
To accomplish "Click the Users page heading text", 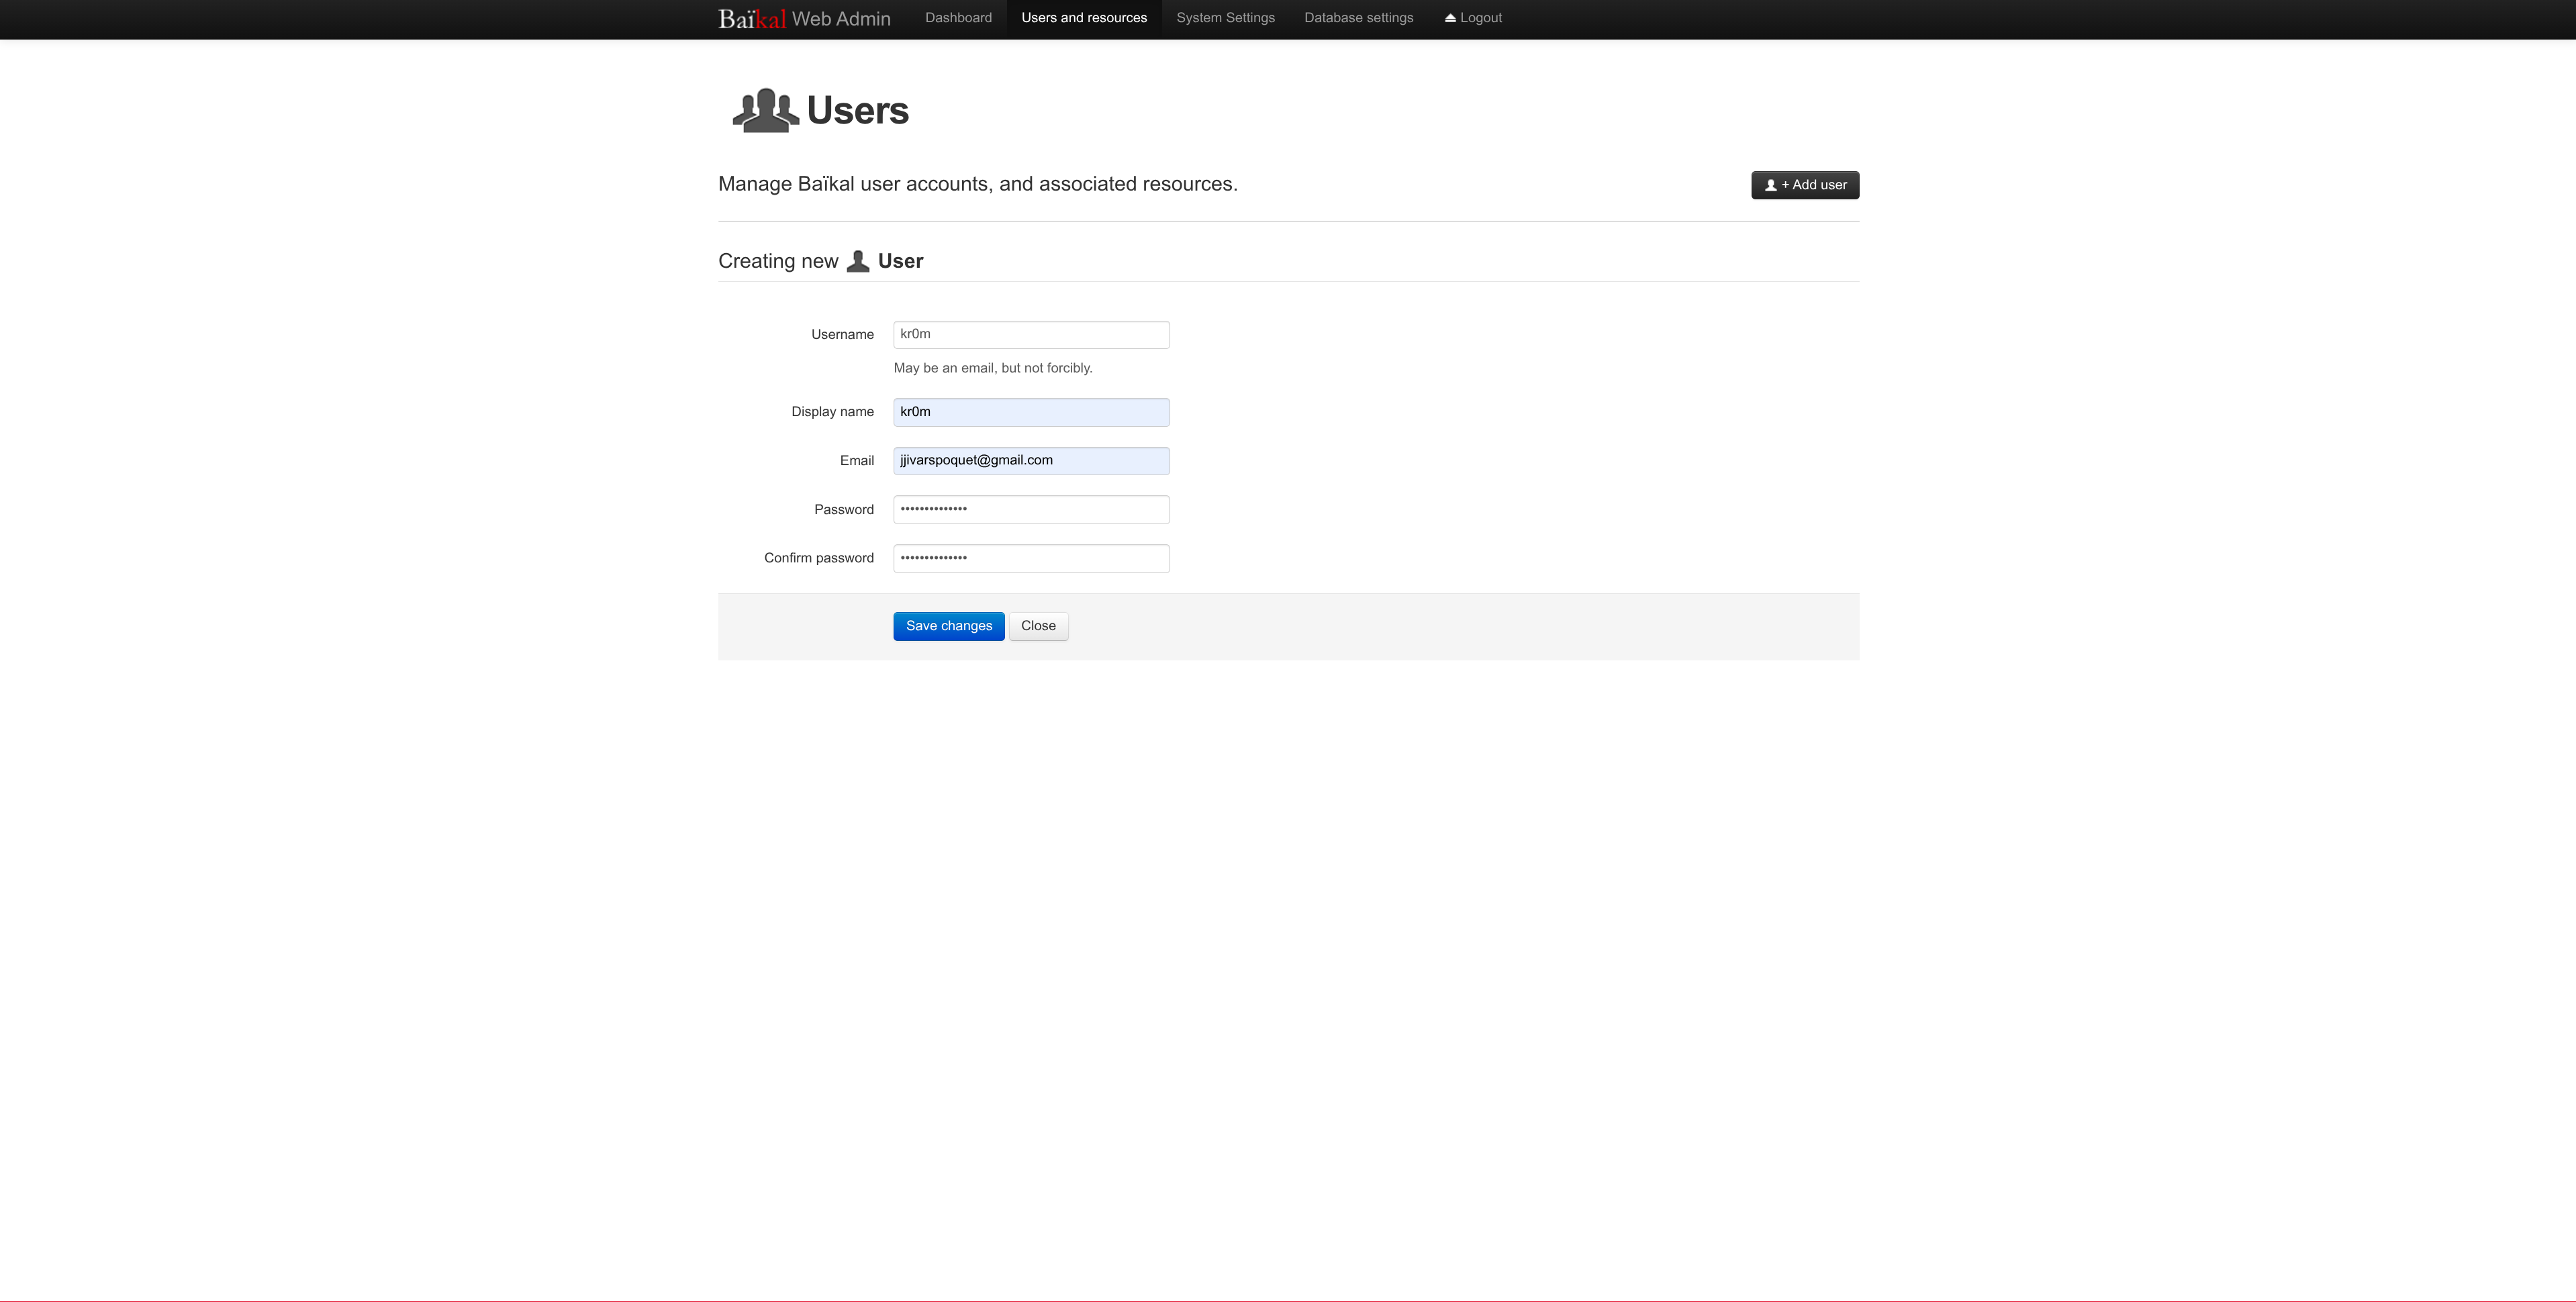I will (x=857, y=111).
